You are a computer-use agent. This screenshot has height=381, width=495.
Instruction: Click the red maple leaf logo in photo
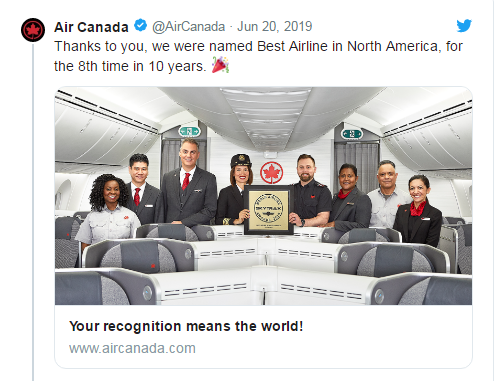coord(272,173)
